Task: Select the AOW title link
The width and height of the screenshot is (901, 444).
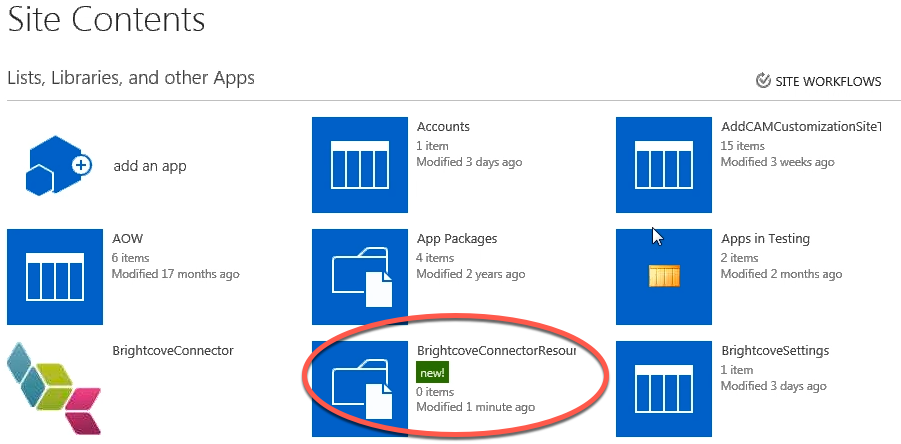Action: (127, 239)
